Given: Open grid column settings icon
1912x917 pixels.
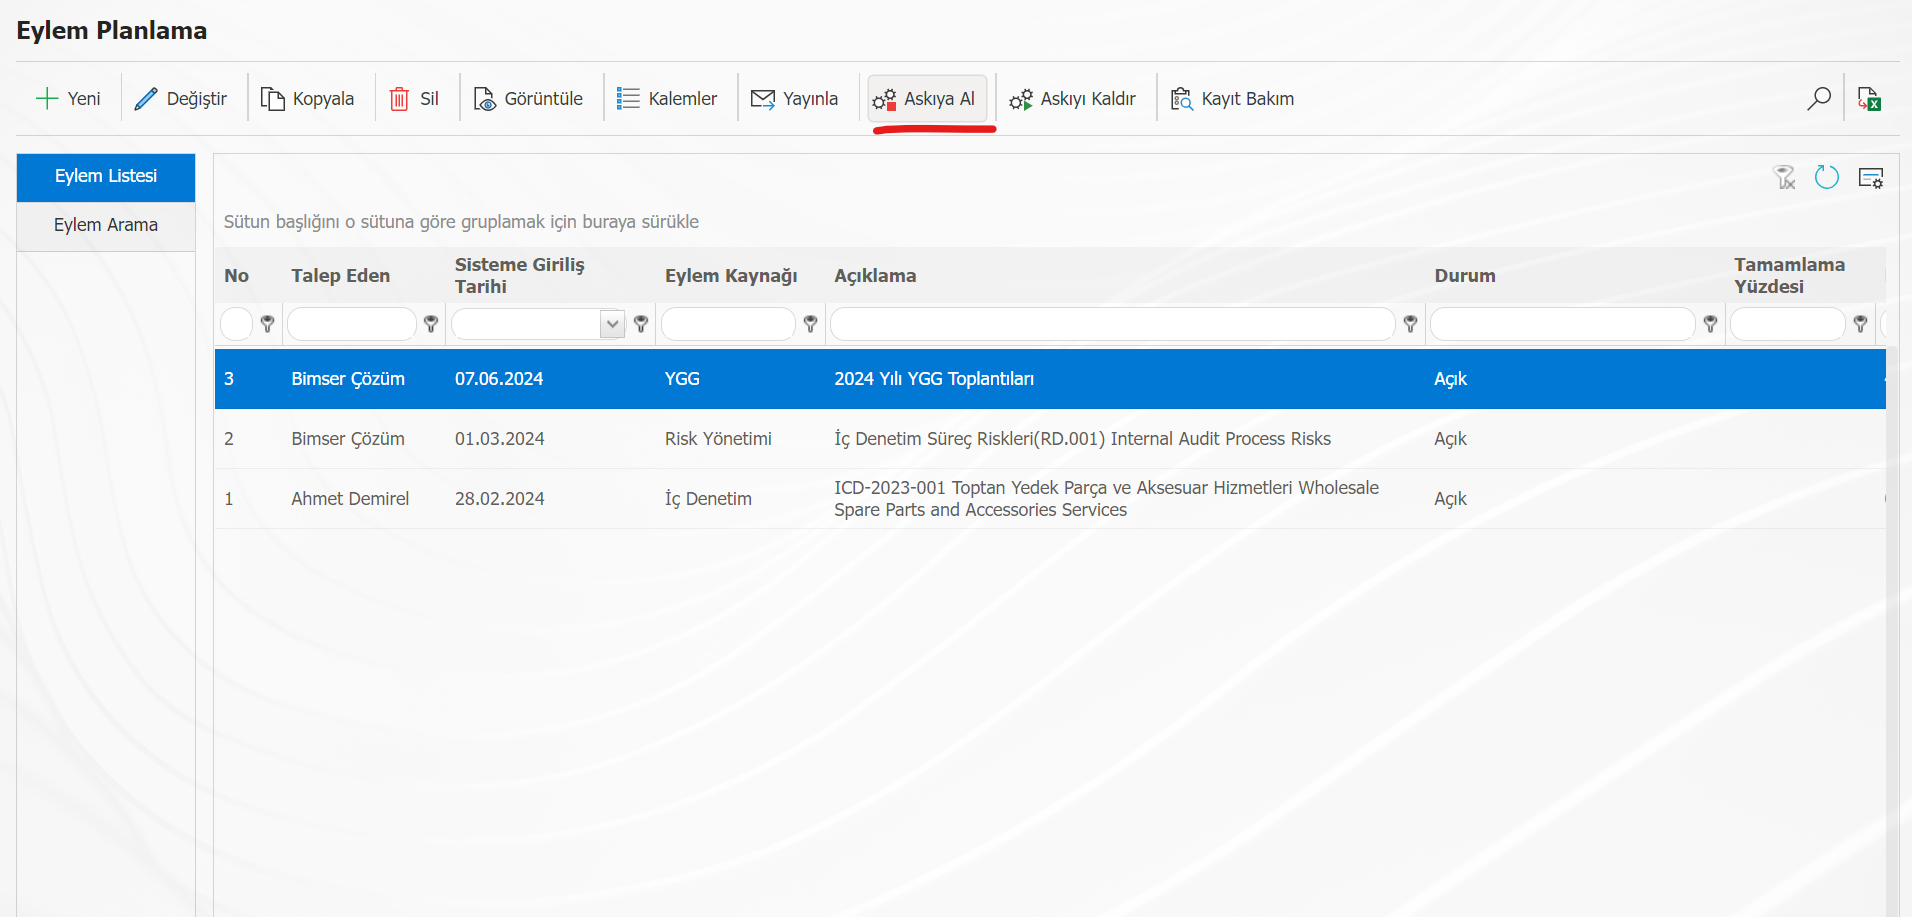Looking at the screenshot, I should [x=1871, y=177].
